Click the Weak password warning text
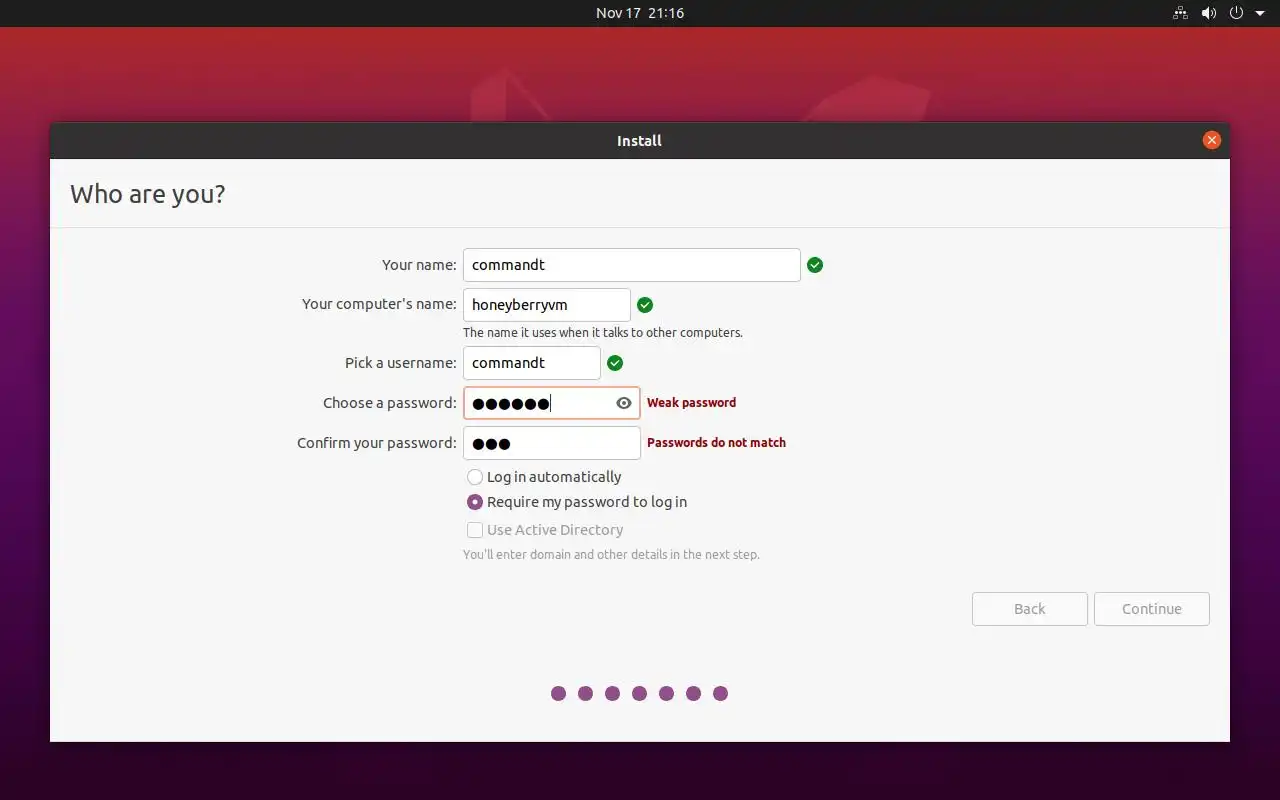The width and height of the screenshot is (1280, 800). pyautogui.click(x=691, y=403)
